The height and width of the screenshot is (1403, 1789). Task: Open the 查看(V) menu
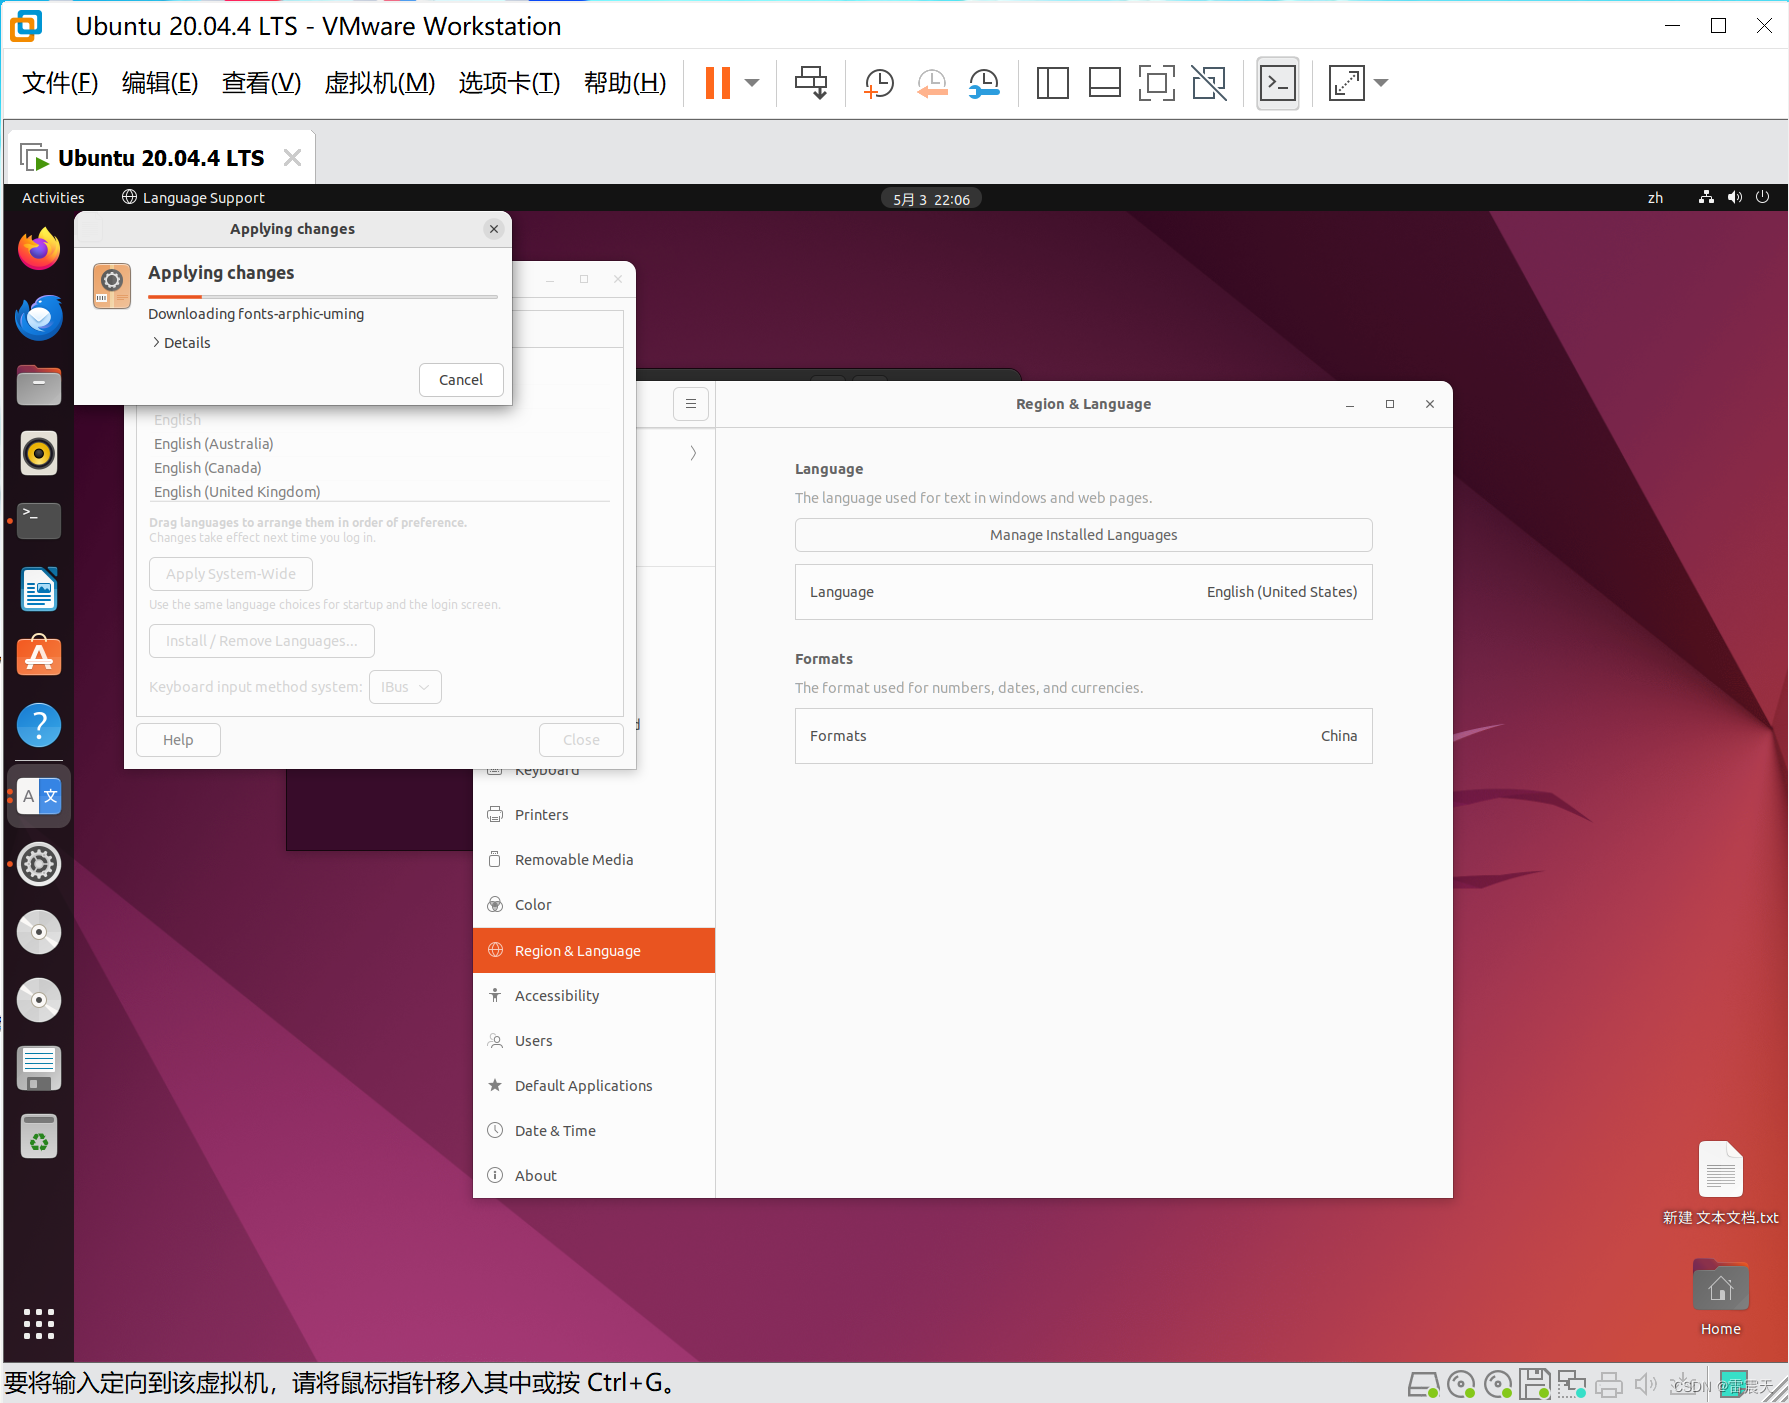[x=261, y=83]
